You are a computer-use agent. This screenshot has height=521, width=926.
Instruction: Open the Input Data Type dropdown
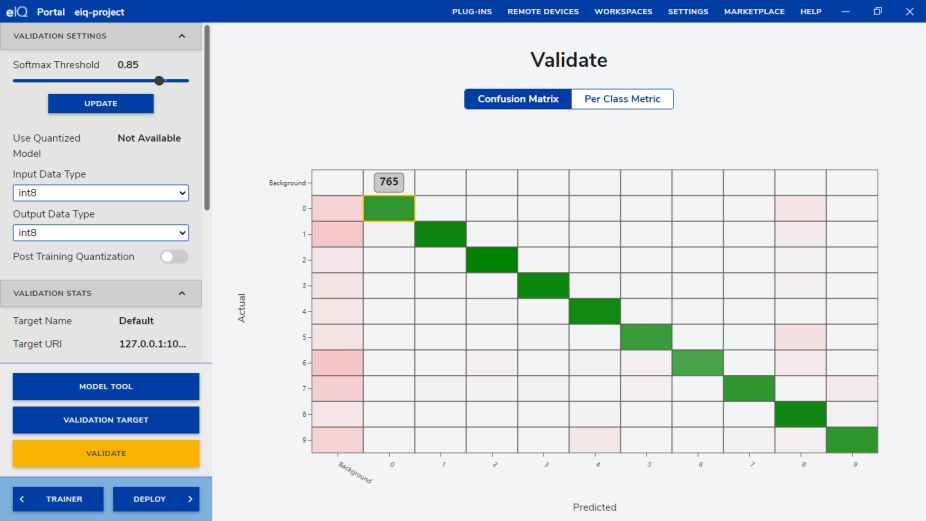101,193
